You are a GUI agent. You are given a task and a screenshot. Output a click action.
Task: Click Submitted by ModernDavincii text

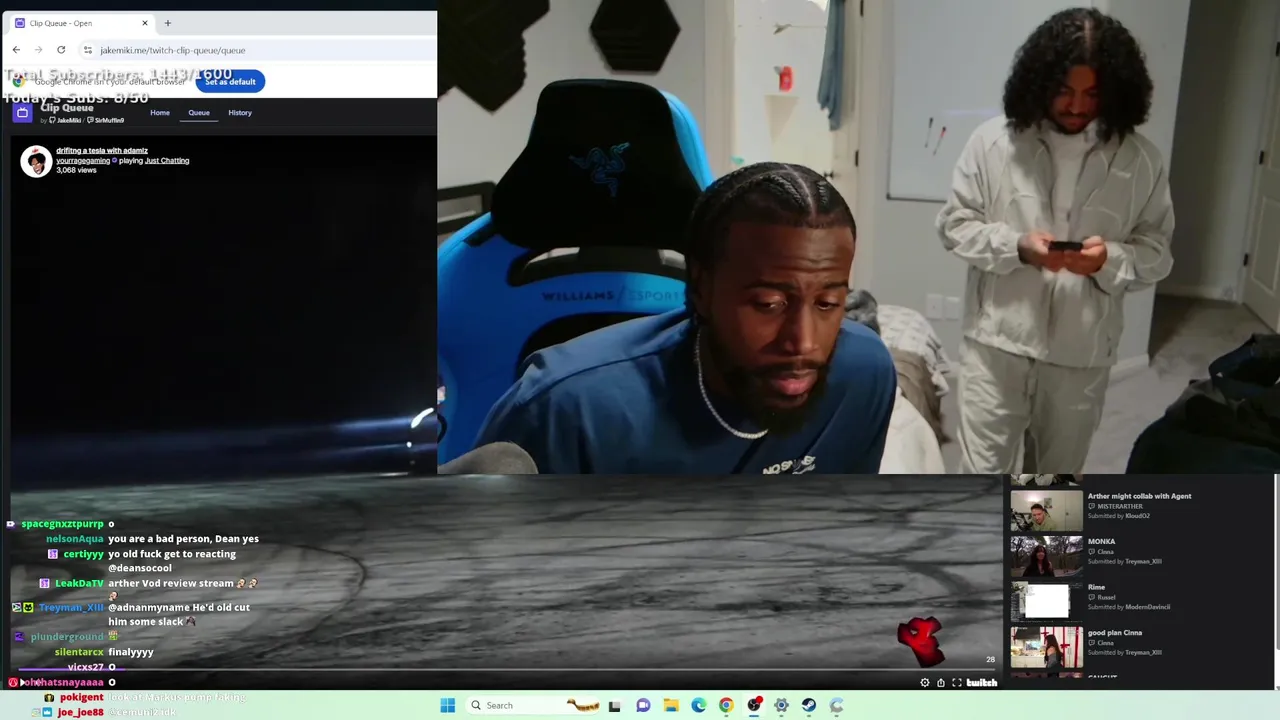point(1129,607)
